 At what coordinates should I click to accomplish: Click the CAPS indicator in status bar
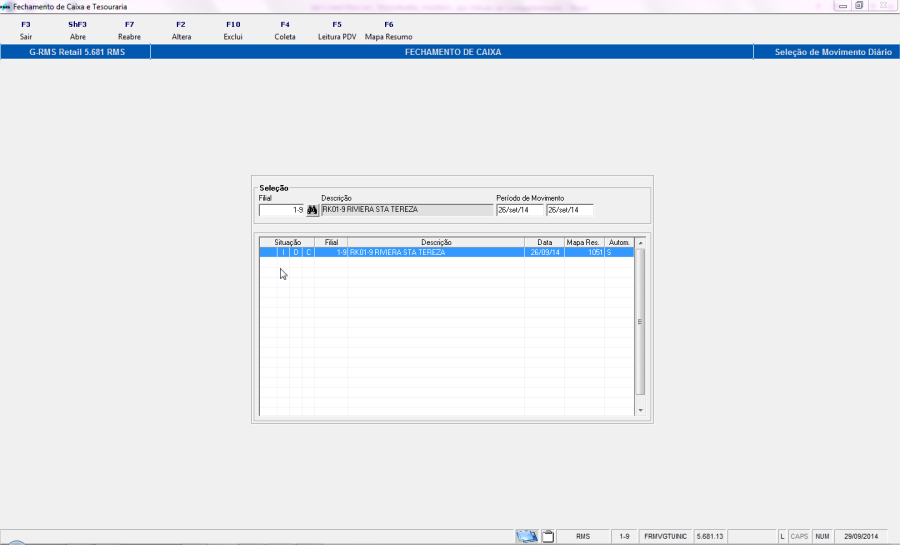tap(799, 536)
